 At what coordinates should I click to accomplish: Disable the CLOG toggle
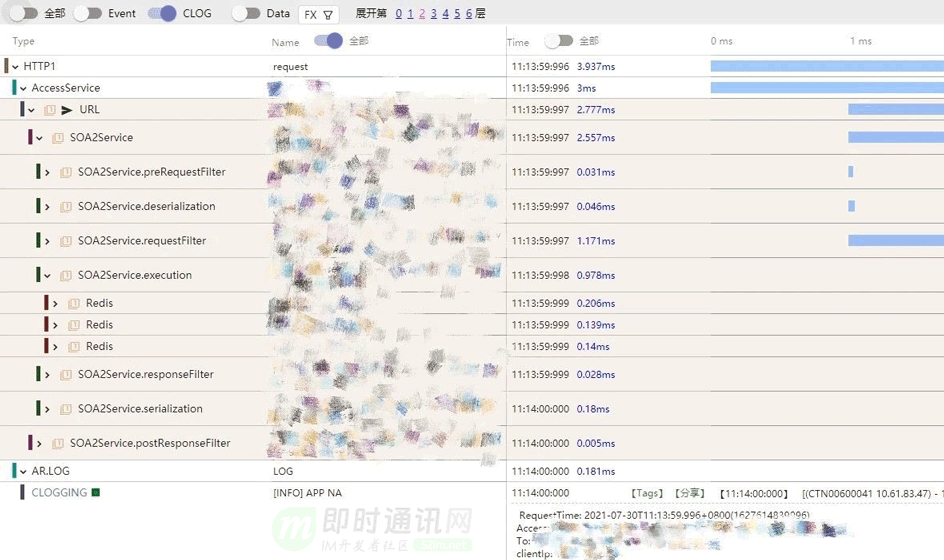tap(162, 13)
